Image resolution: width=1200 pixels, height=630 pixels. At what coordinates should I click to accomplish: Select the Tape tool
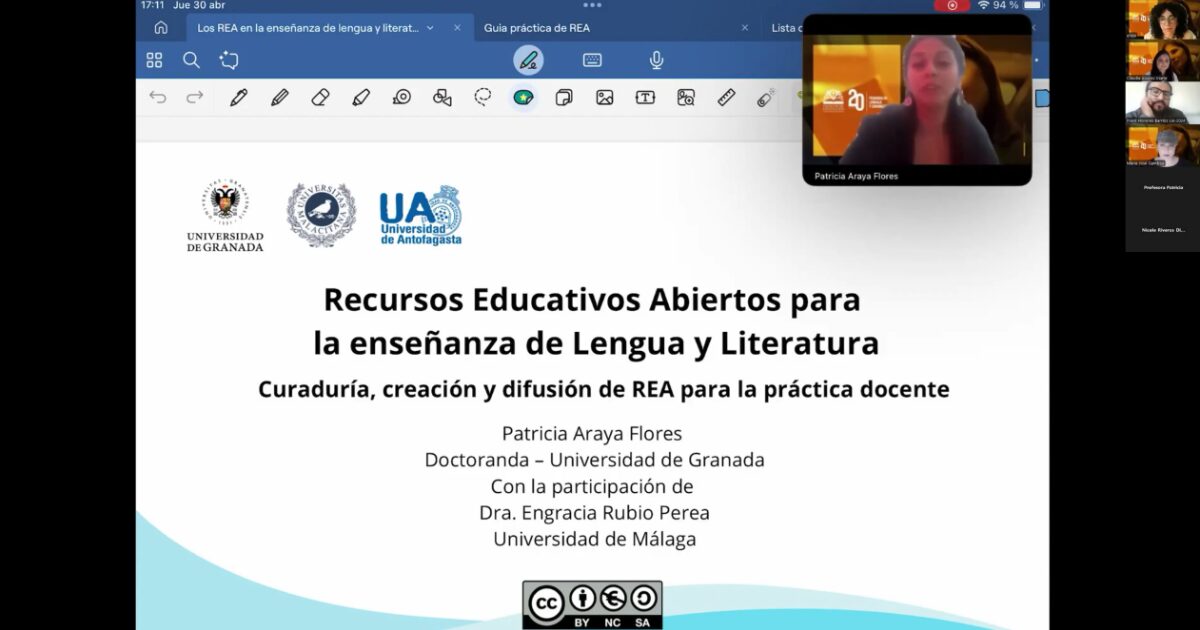(402, 97)
